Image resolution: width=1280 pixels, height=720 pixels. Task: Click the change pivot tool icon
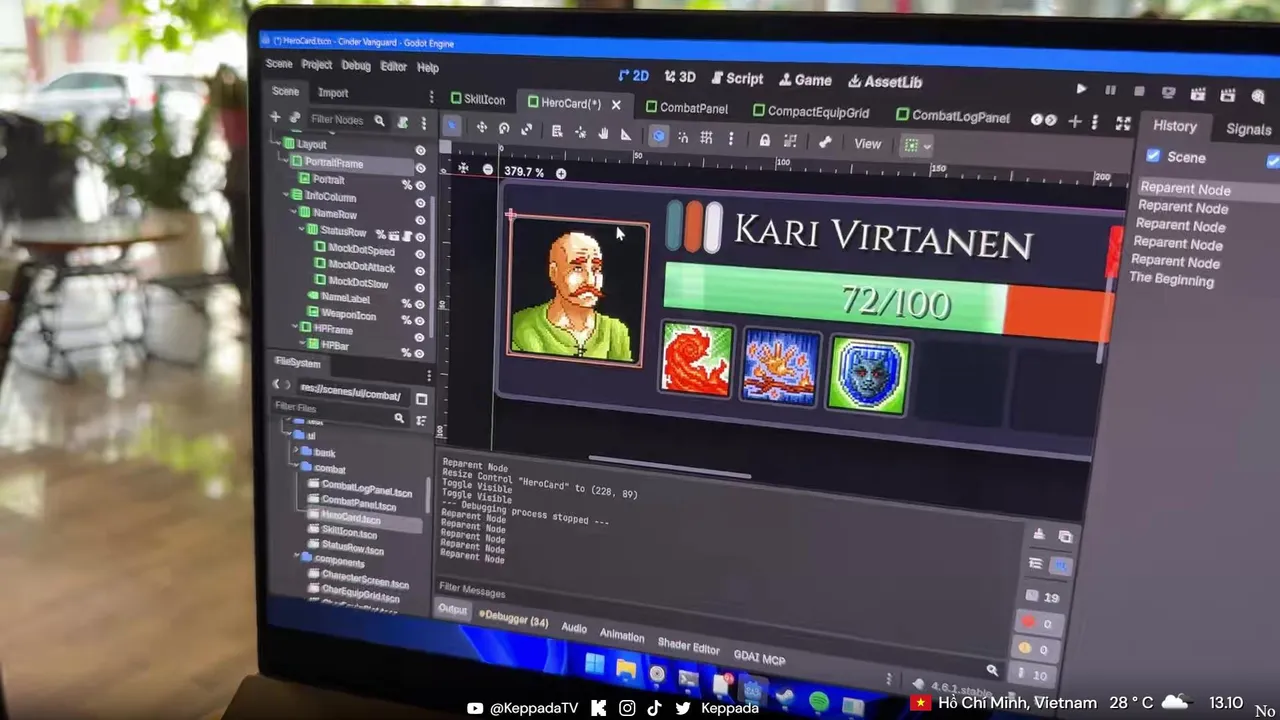[x=580, y=132]
